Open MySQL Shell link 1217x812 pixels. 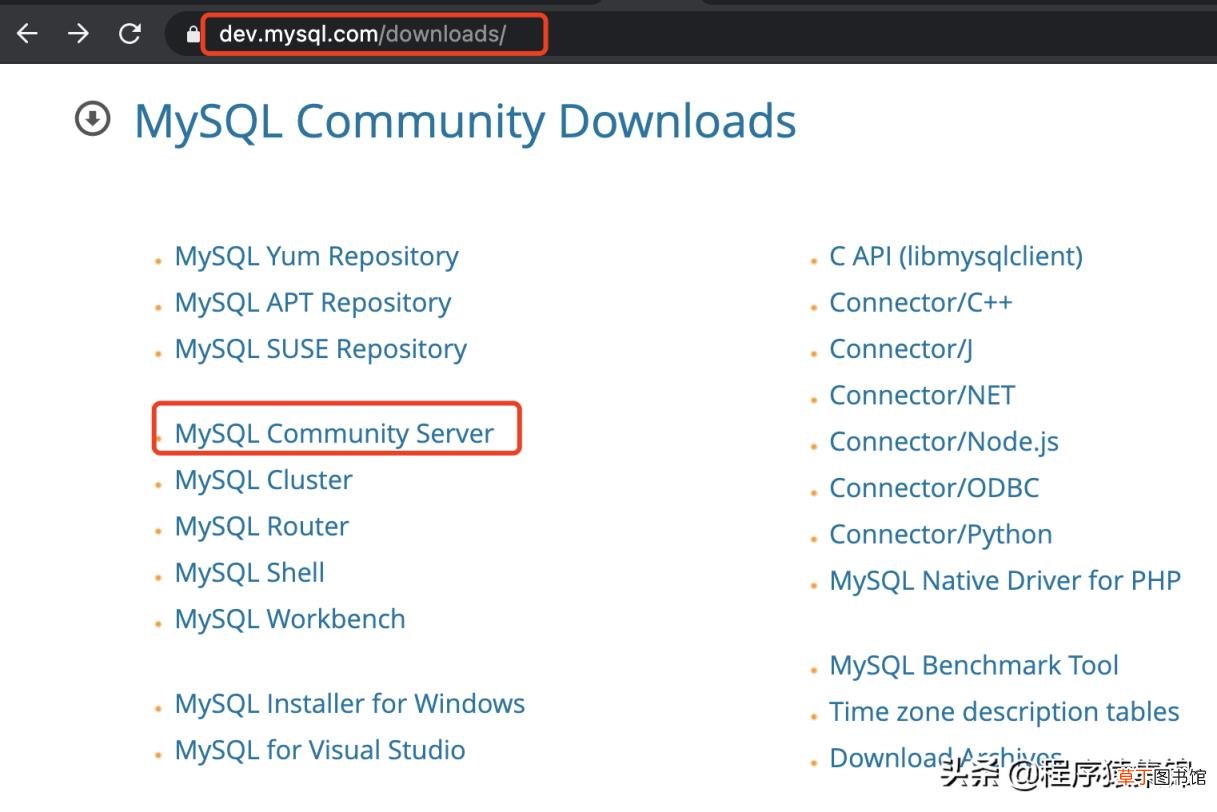(250, 572)
